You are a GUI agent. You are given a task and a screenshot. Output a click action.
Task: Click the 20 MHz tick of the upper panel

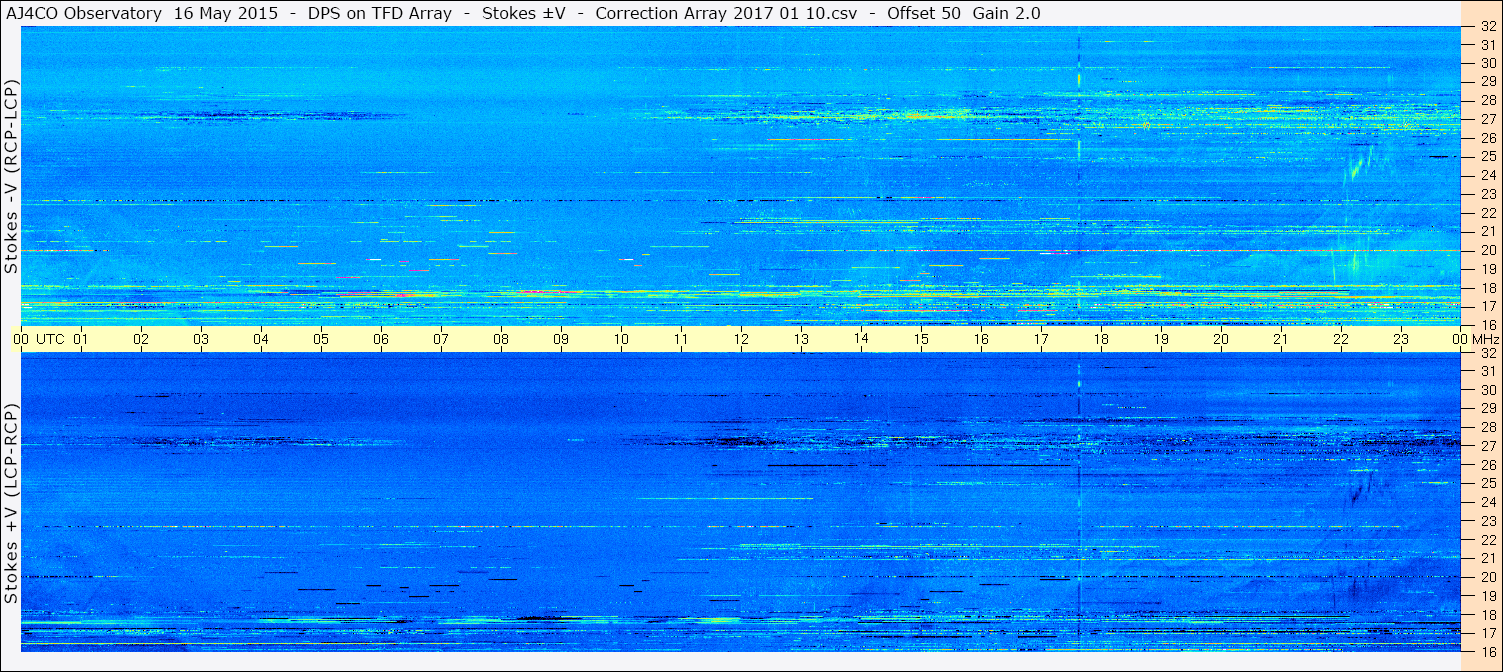(x=1488, y=250)
